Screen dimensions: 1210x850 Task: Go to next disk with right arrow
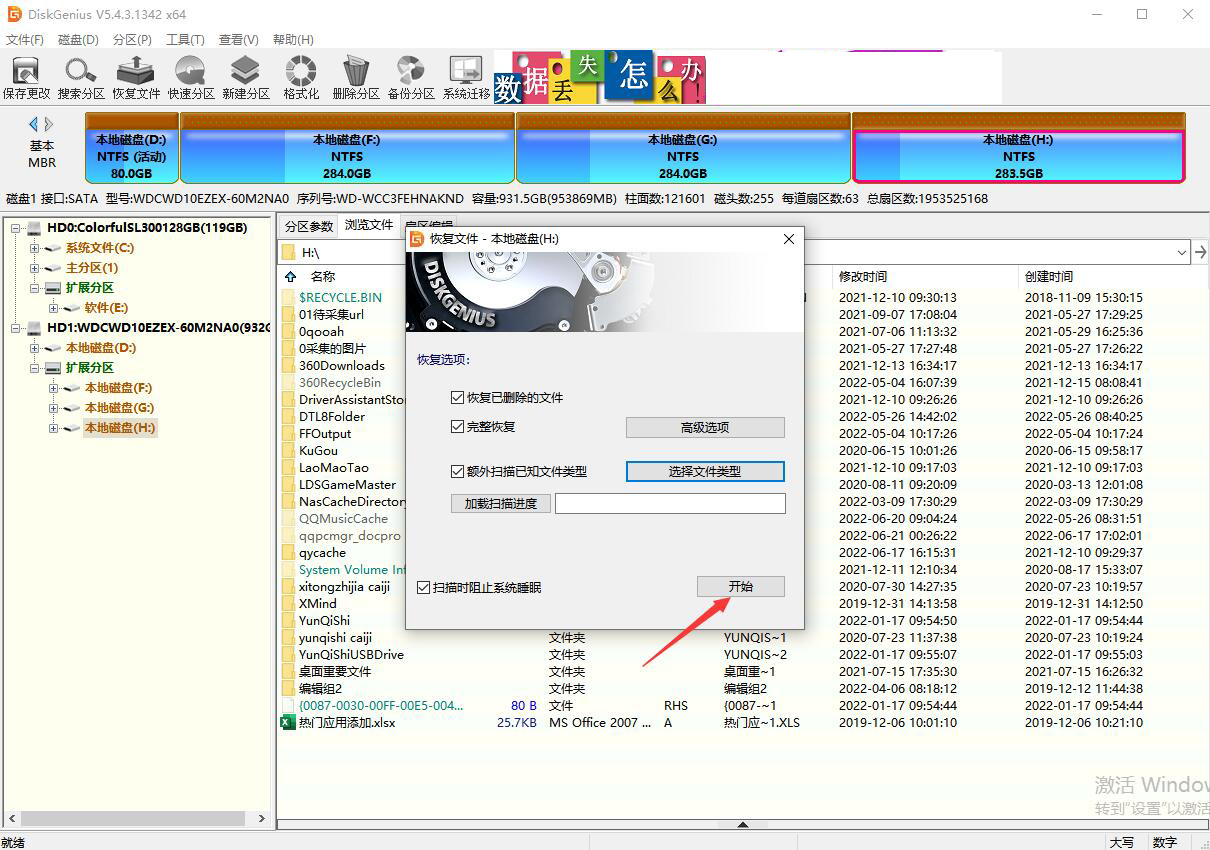[49, 124]
